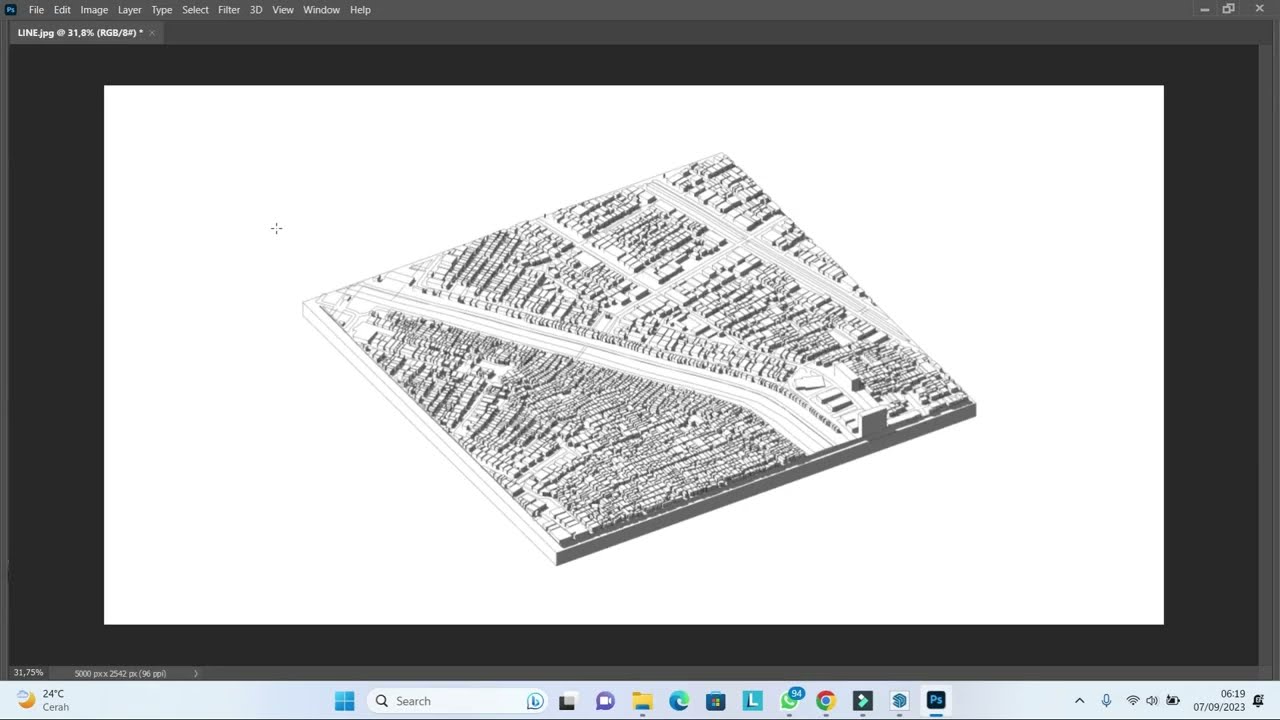Open the File menu
The width and height of the screenshot is (1280, 720).
coord(36,10)
